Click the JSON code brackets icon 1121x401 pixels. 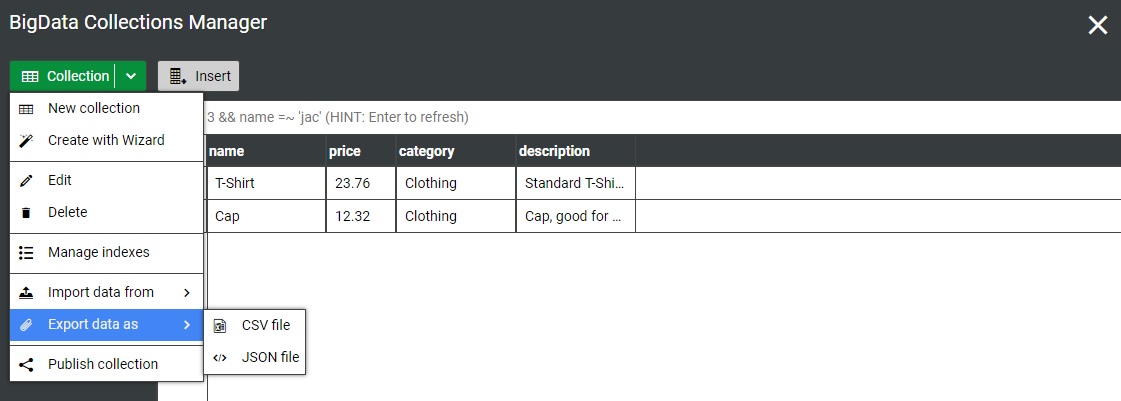point(220,357)
